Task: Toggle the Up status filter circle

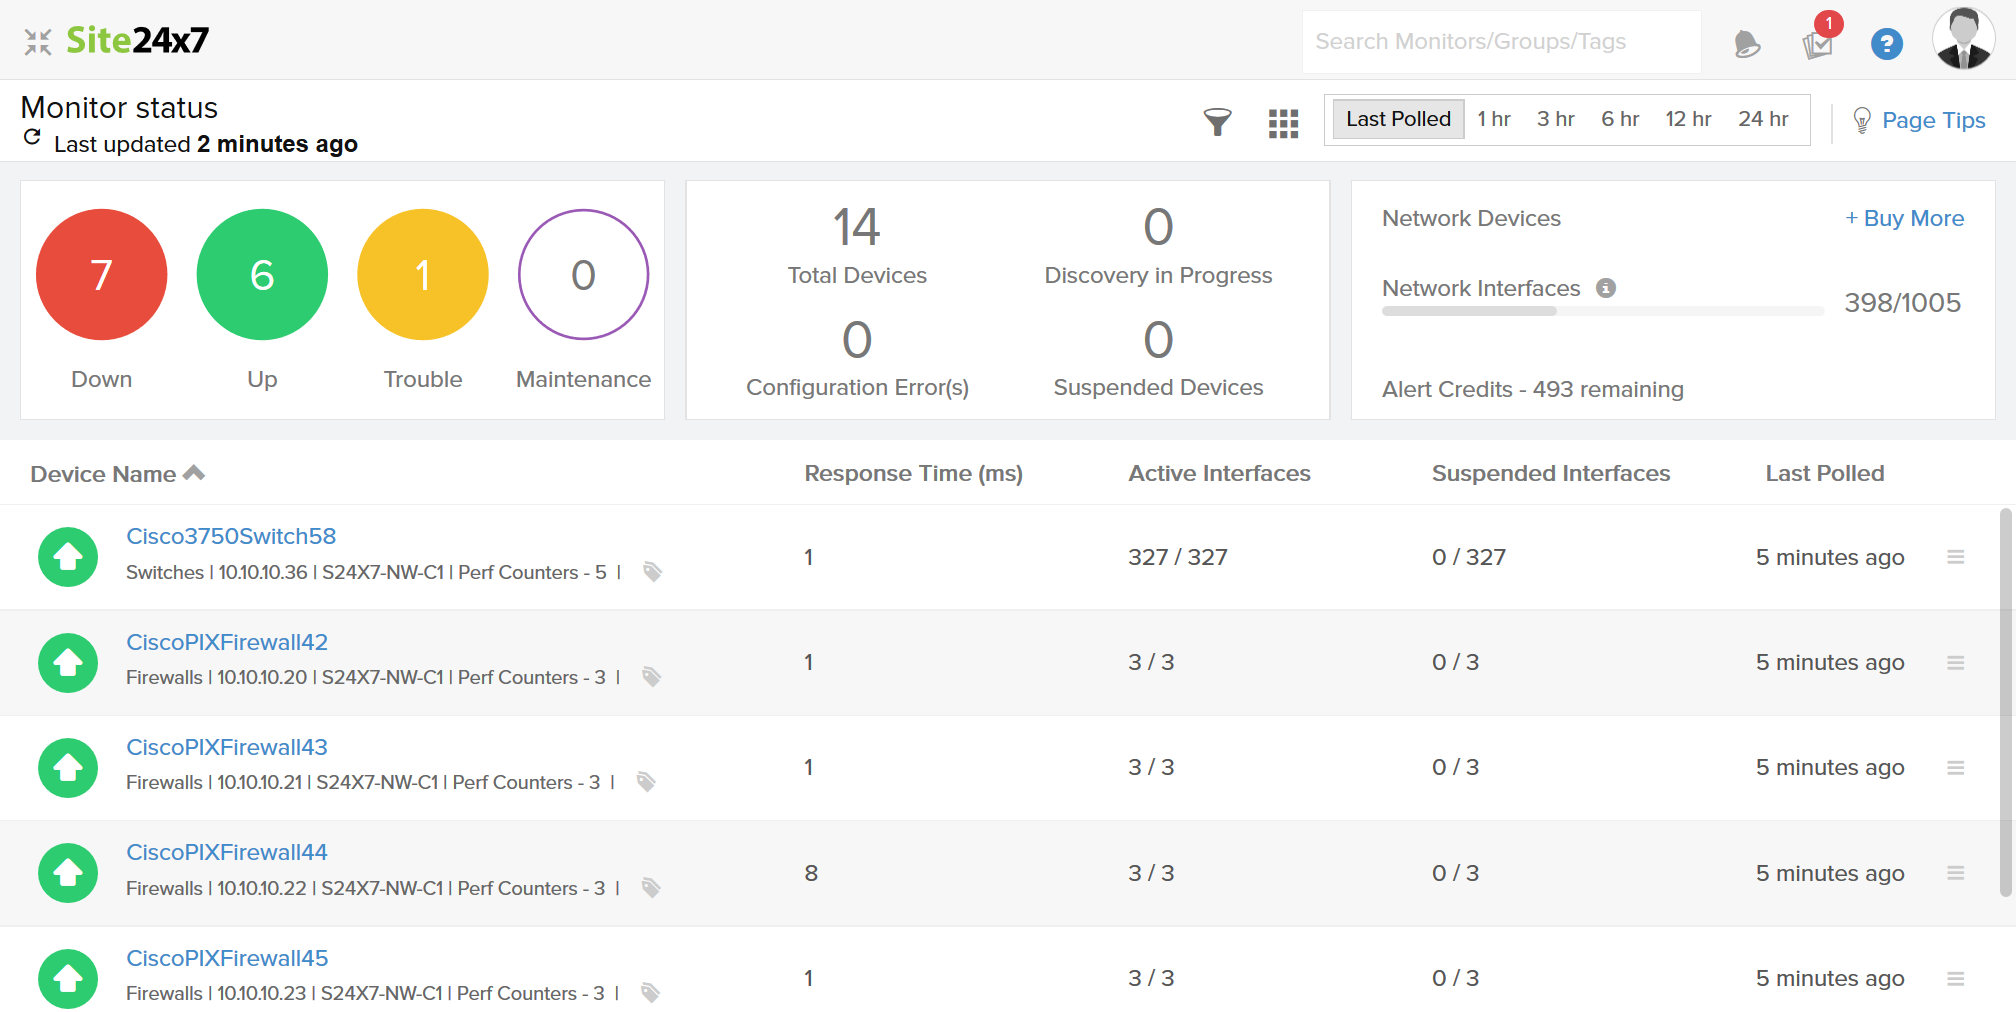Action: pos(262,274)
